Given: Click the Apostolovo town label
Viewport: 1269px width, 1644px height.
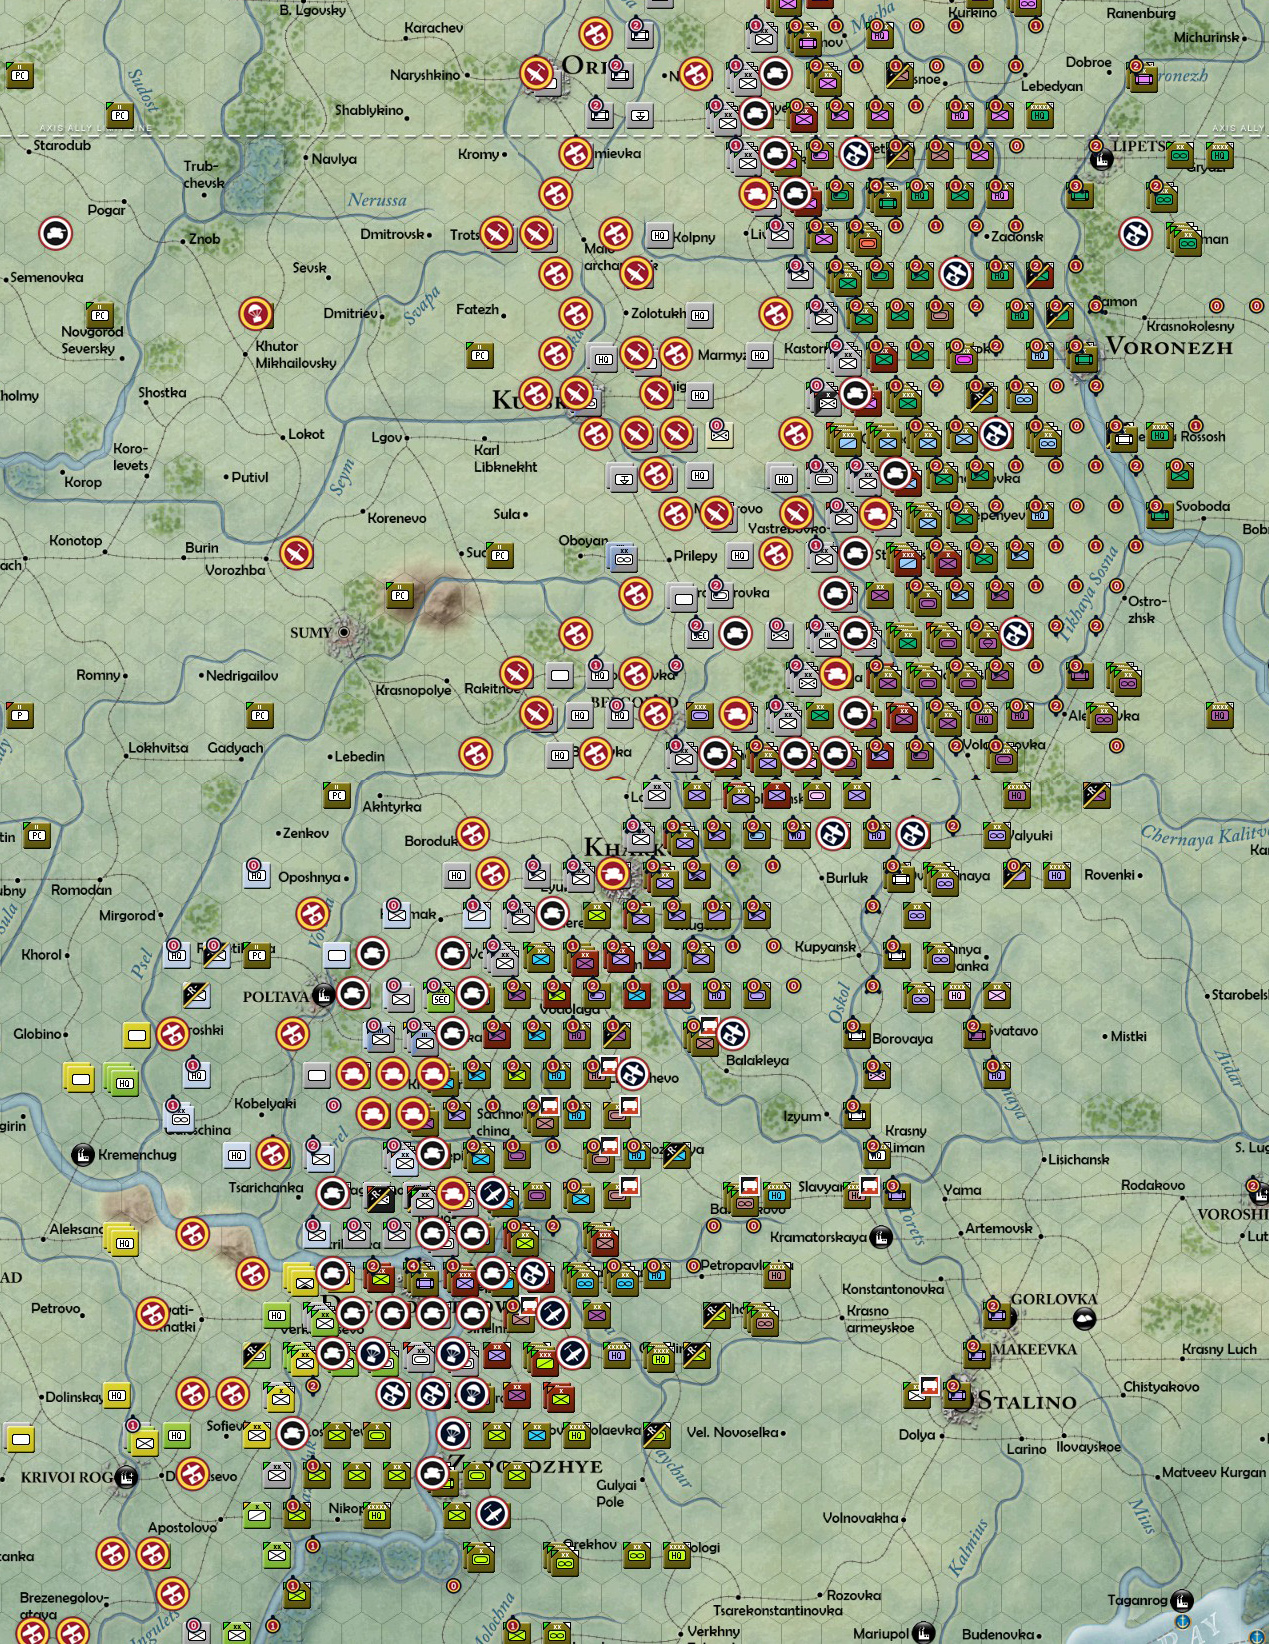Looking at the screenshot, I should (182, 1527).
